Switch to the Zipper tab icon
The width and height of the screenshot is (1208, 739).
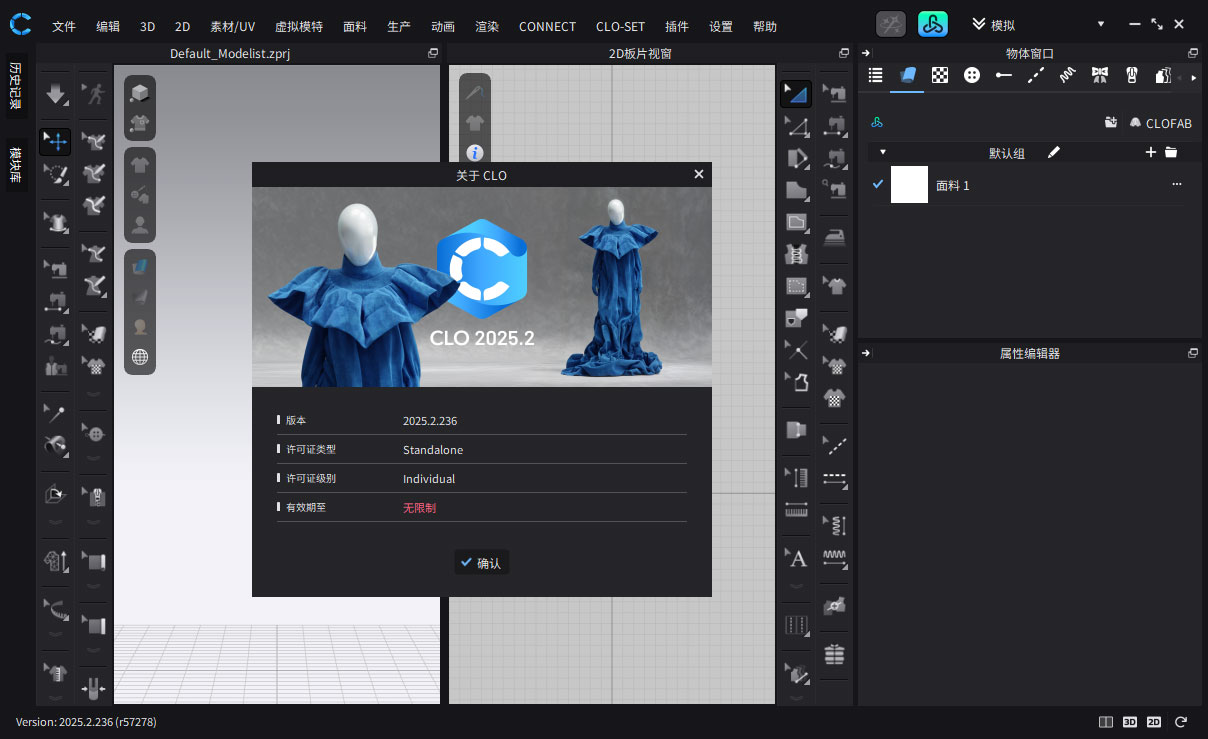(1132, 75)
